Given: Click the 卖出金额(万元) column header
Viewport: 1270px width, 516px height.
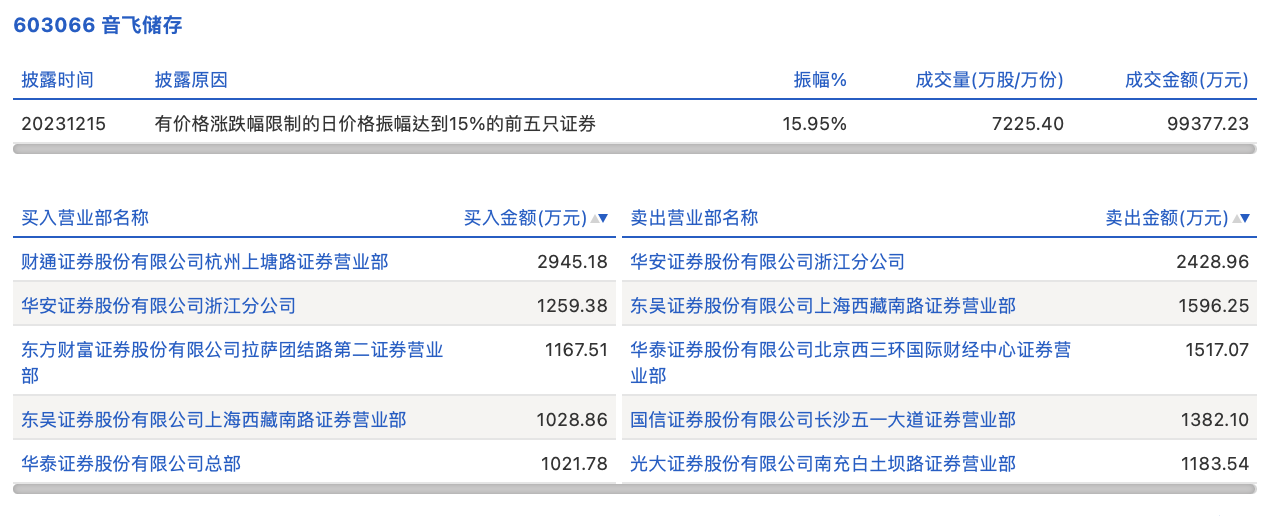Looking at the screenshot, I should tap(1166, 218).
